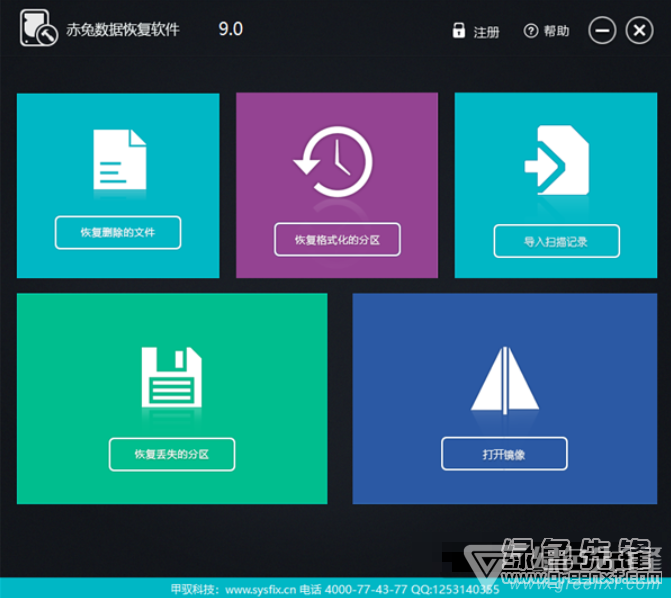Select the 导入扫描记录 button

pyautogui.click(x=556, y=241)
